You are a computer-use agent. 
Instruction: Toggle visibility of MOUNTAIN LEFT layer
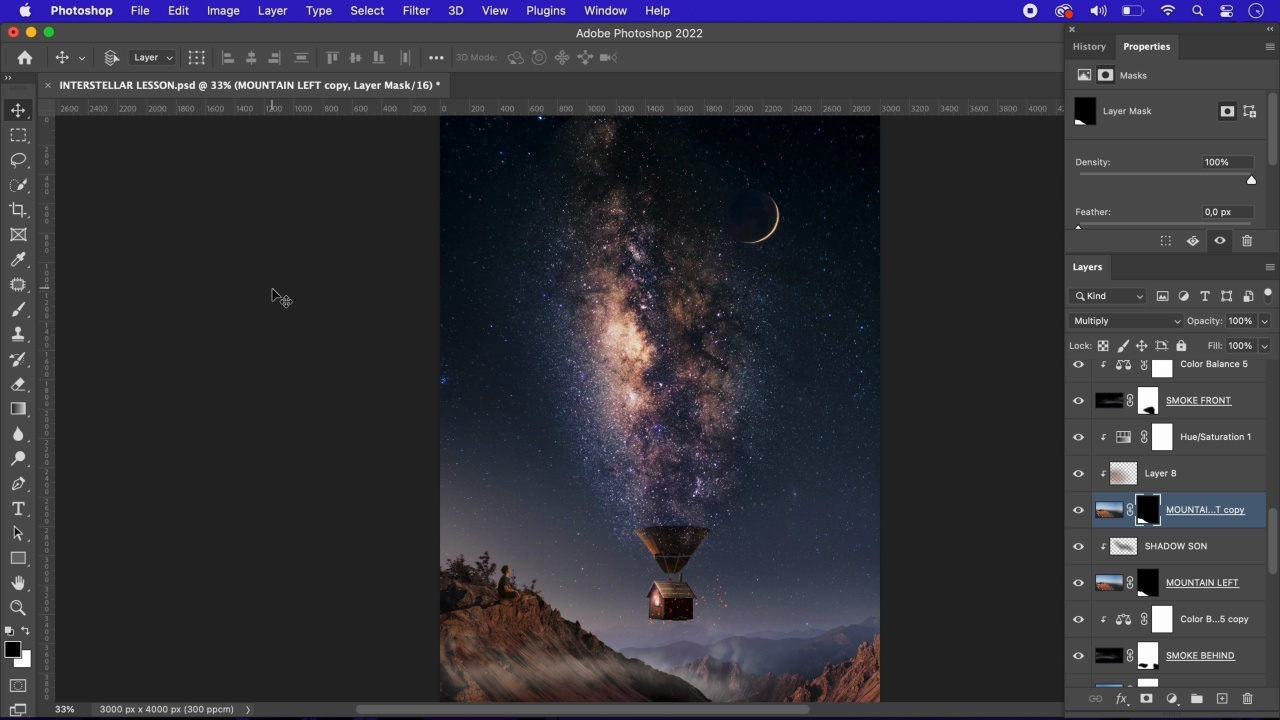coord(1078,583)
